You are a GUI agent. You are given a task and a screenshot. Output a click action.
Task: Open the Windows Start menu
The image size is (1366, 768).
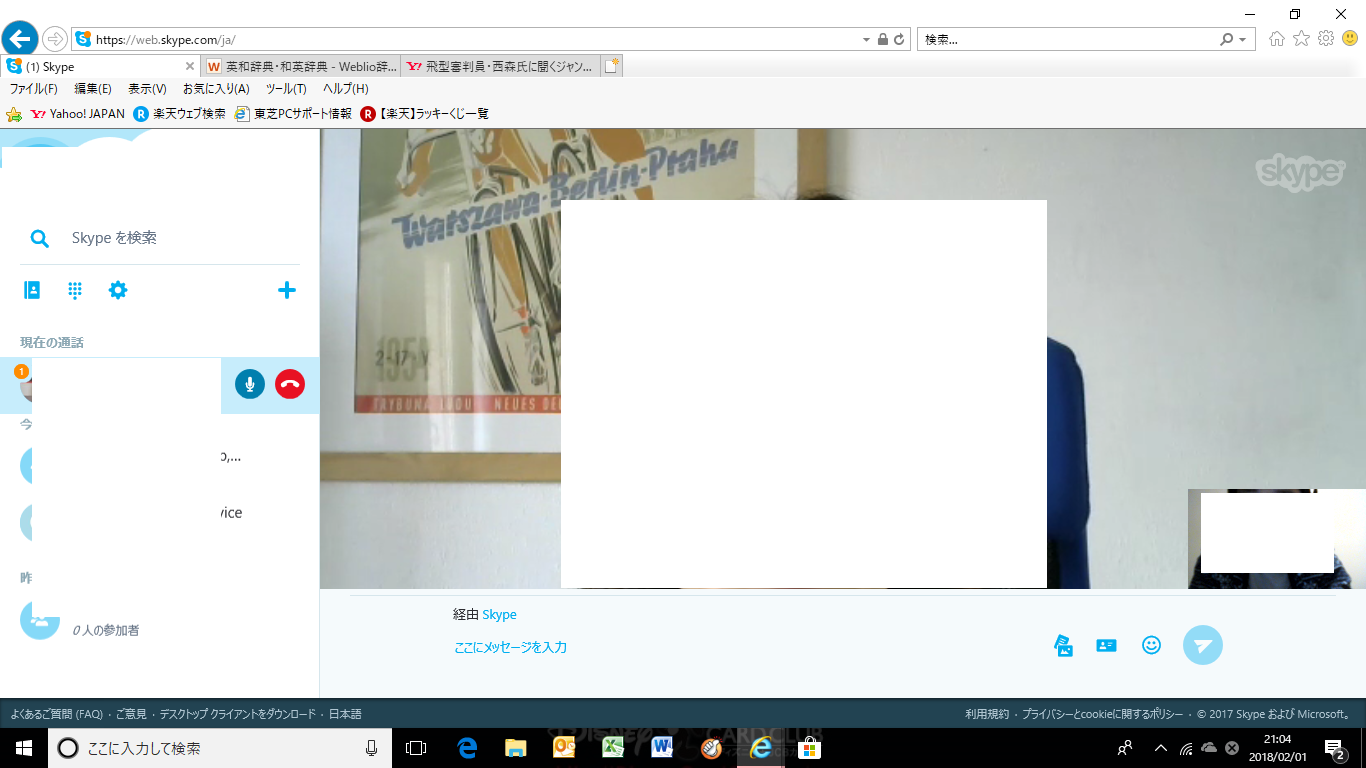pyautogui.click(x=24, y=748)
